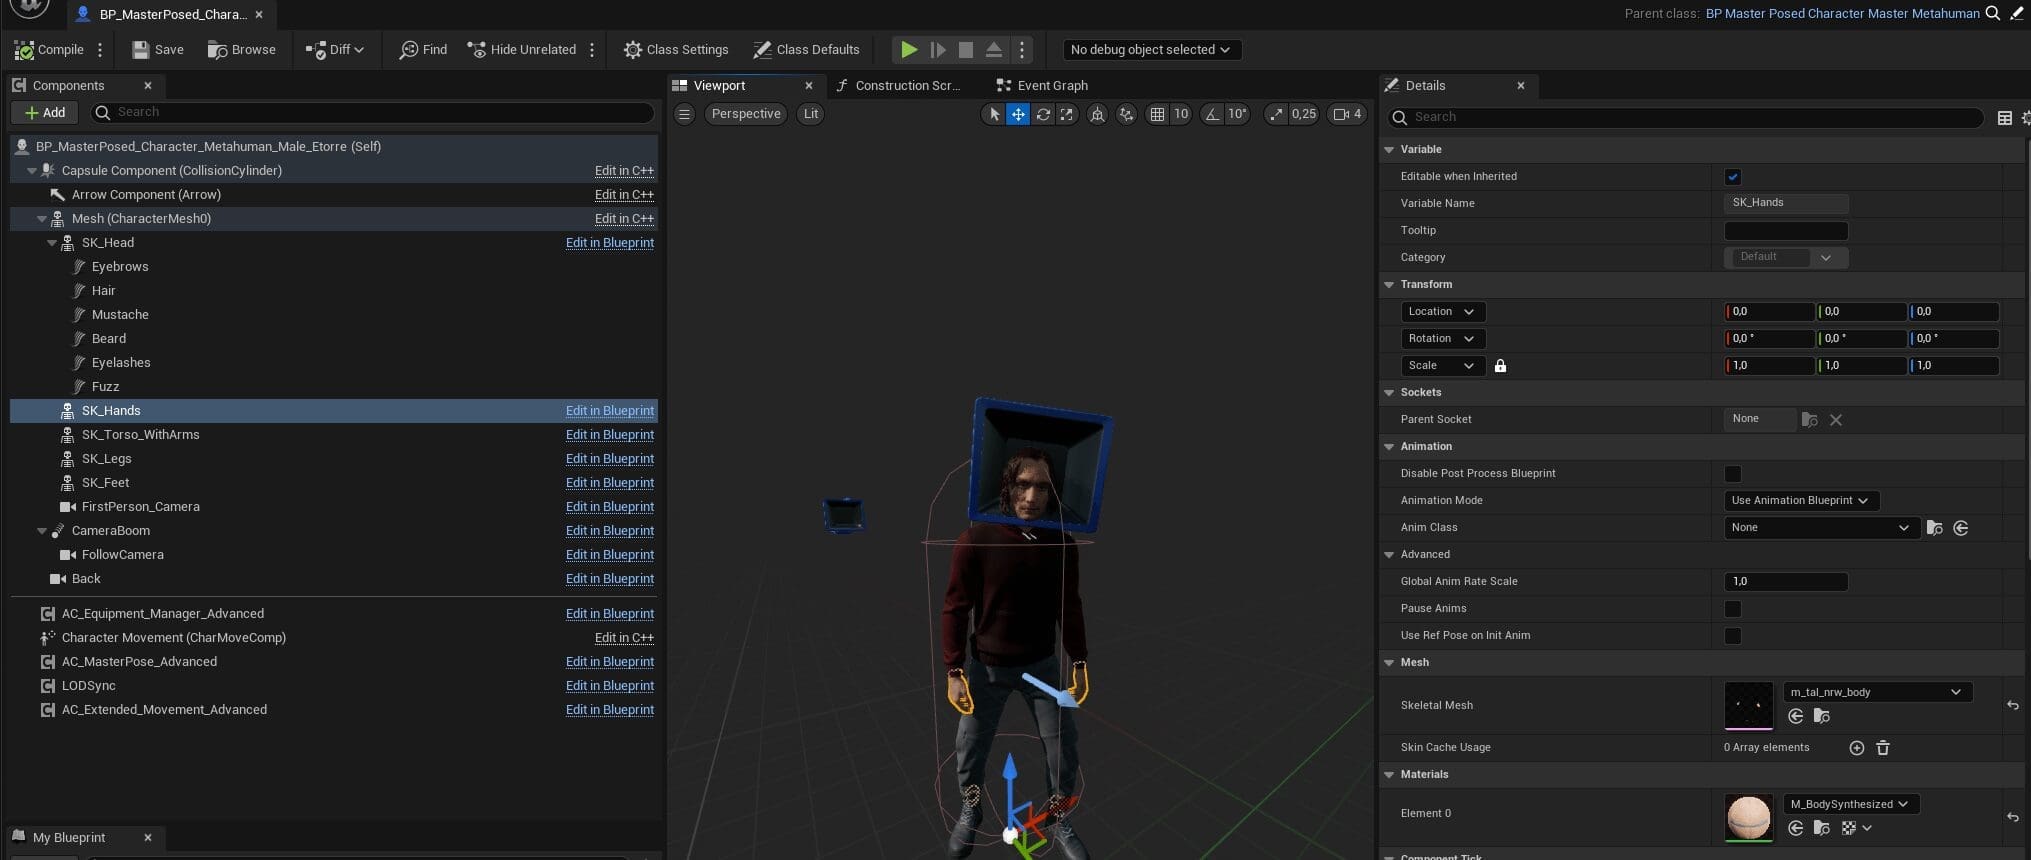Toggle the Pause Anims checkbox
The height and width of the screenshot is (860, 2031).
pyautogui.click(x=1733, y=609)
